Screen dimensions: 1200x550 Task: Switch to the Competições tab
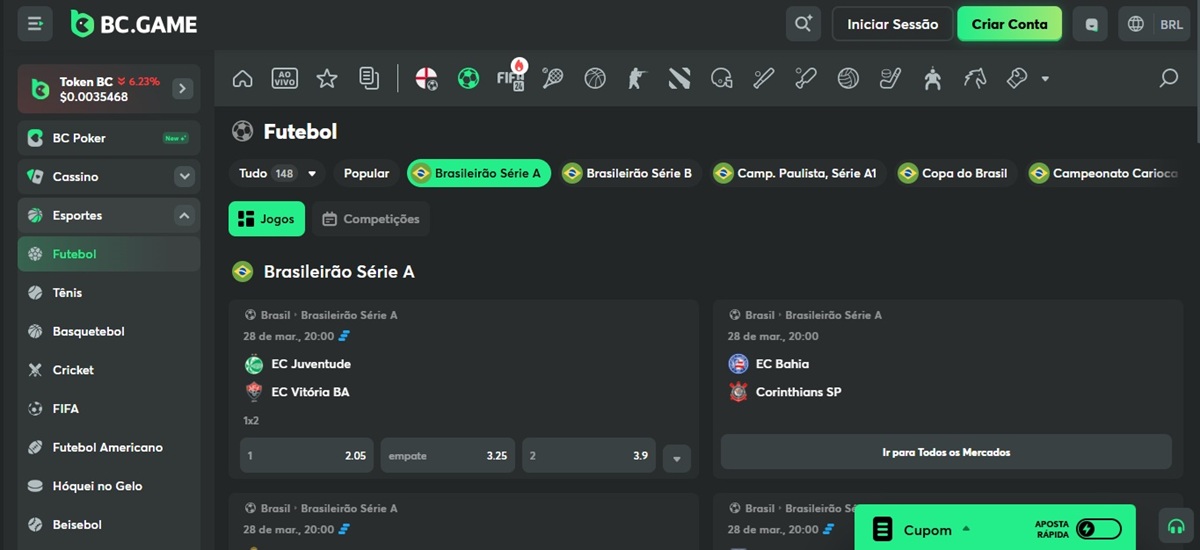coord(371,219)
